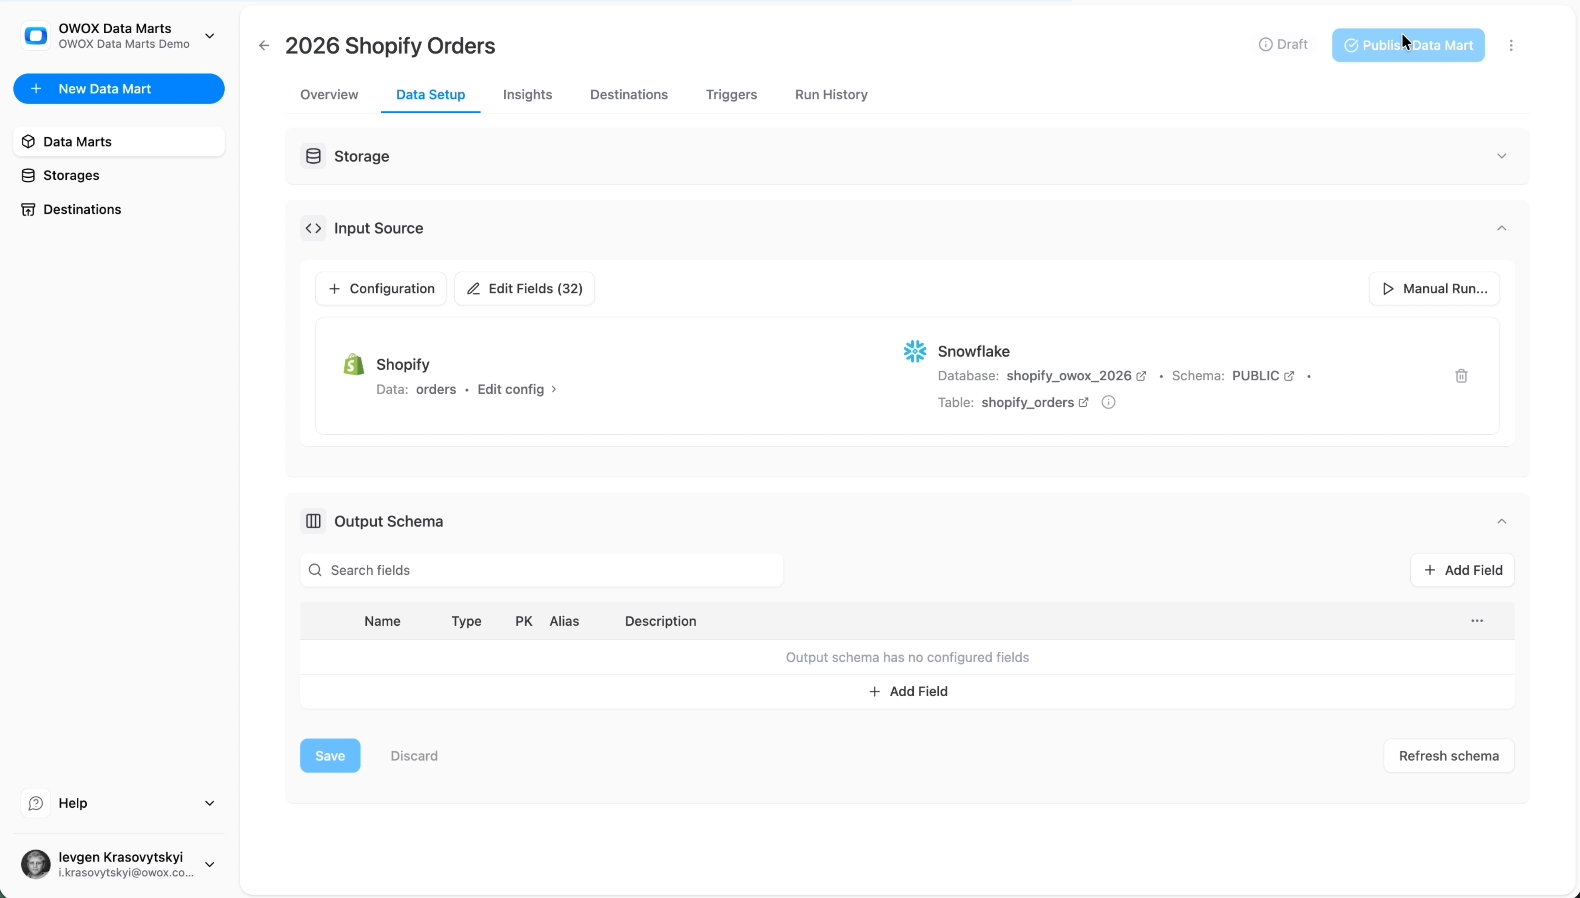
Task: Expand the Help menu chevron
Action: 210,803
